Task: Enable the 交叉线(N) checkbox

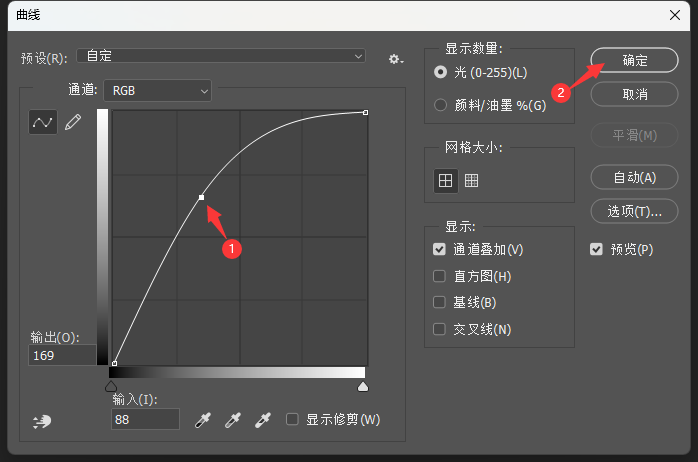Action: pos(439,329)
